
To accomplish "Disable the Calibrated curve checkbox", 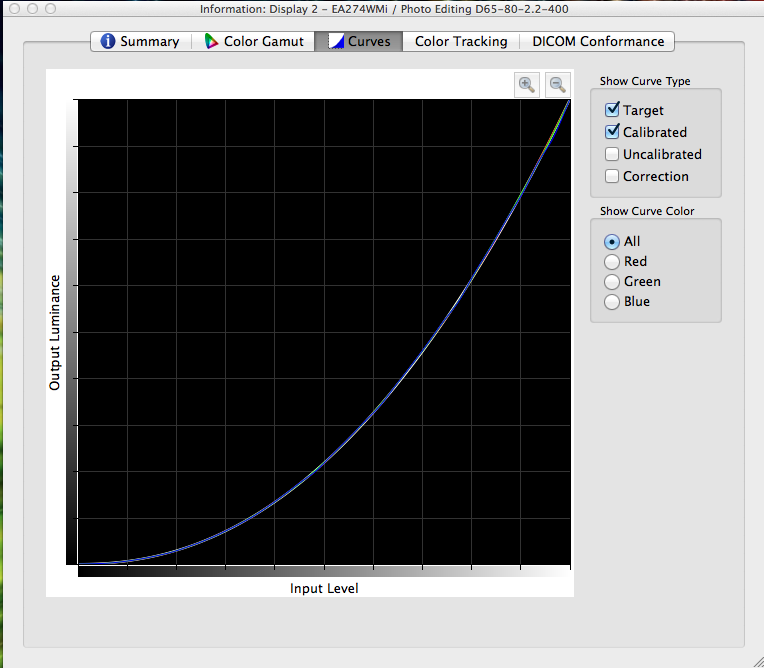I will 612,132.
